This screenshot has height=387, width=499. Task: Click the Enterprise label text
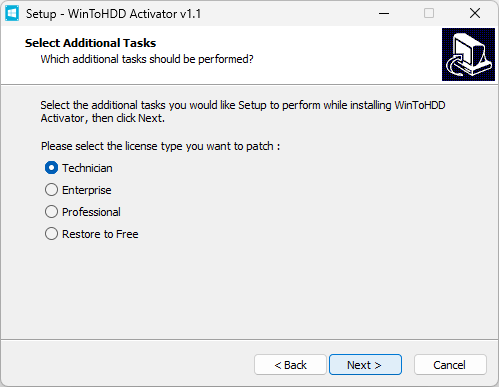[87, 190]
